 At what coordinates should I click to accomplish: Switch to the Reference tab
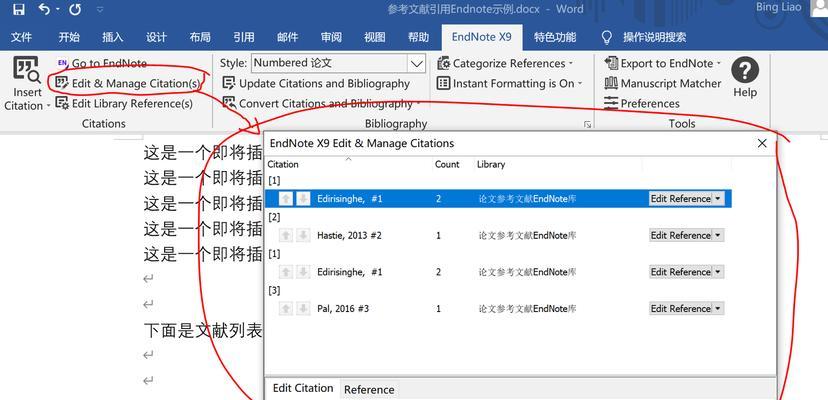369,390
